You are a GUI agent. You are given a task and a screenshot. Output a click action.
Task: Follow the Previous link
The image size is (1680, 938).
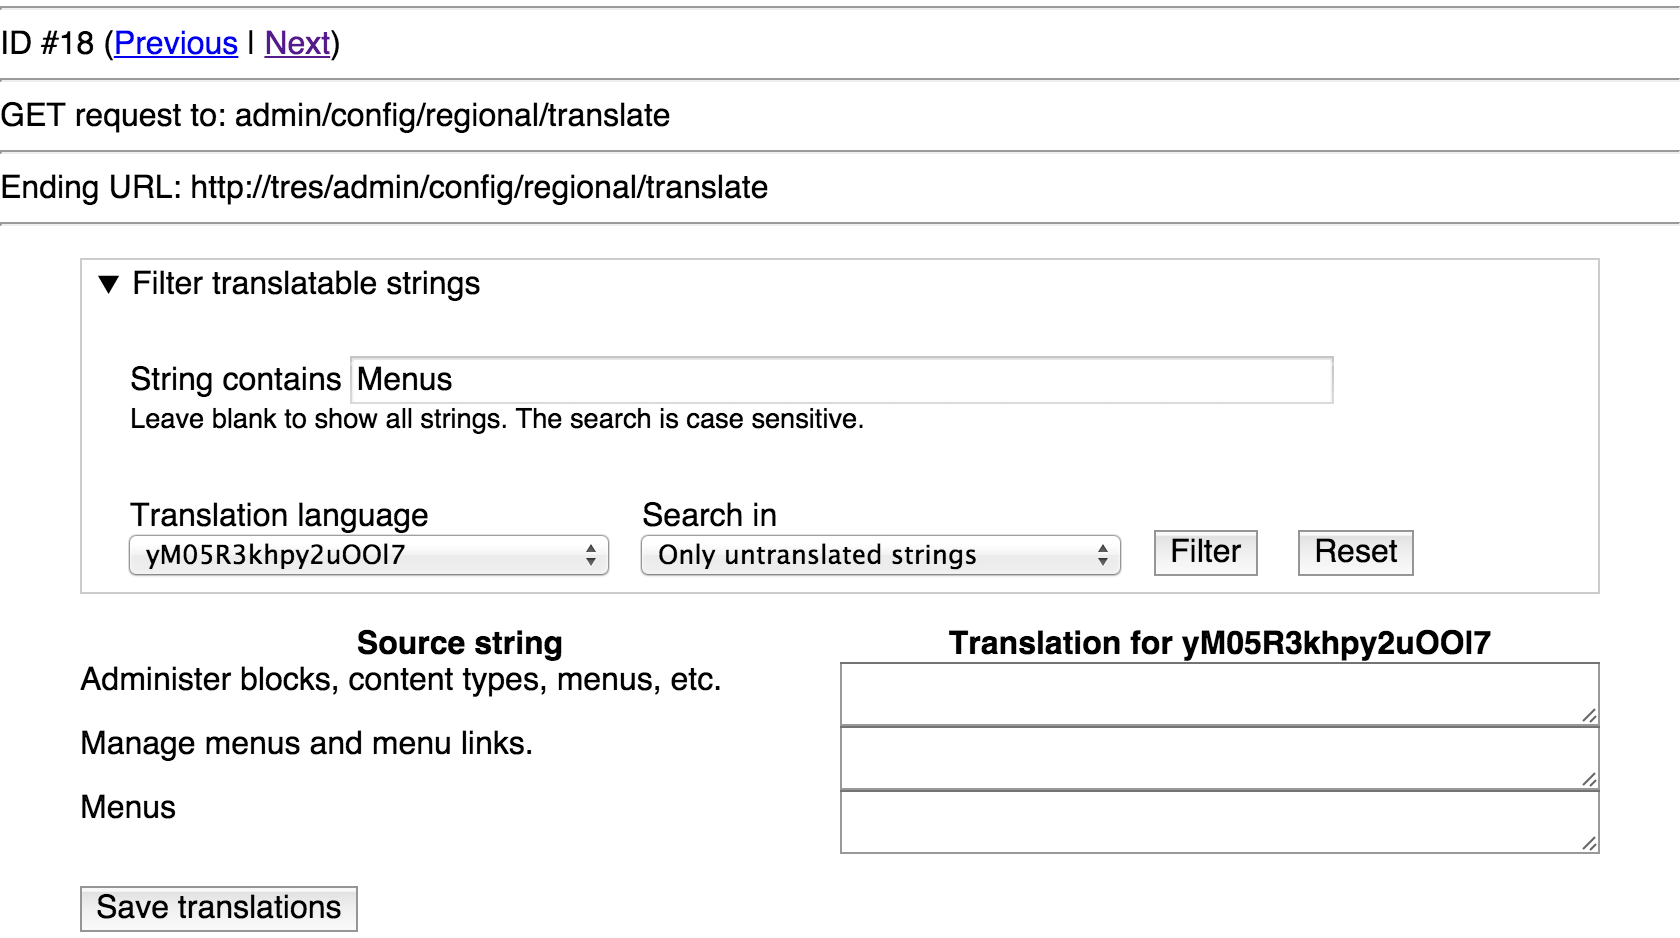175,43
